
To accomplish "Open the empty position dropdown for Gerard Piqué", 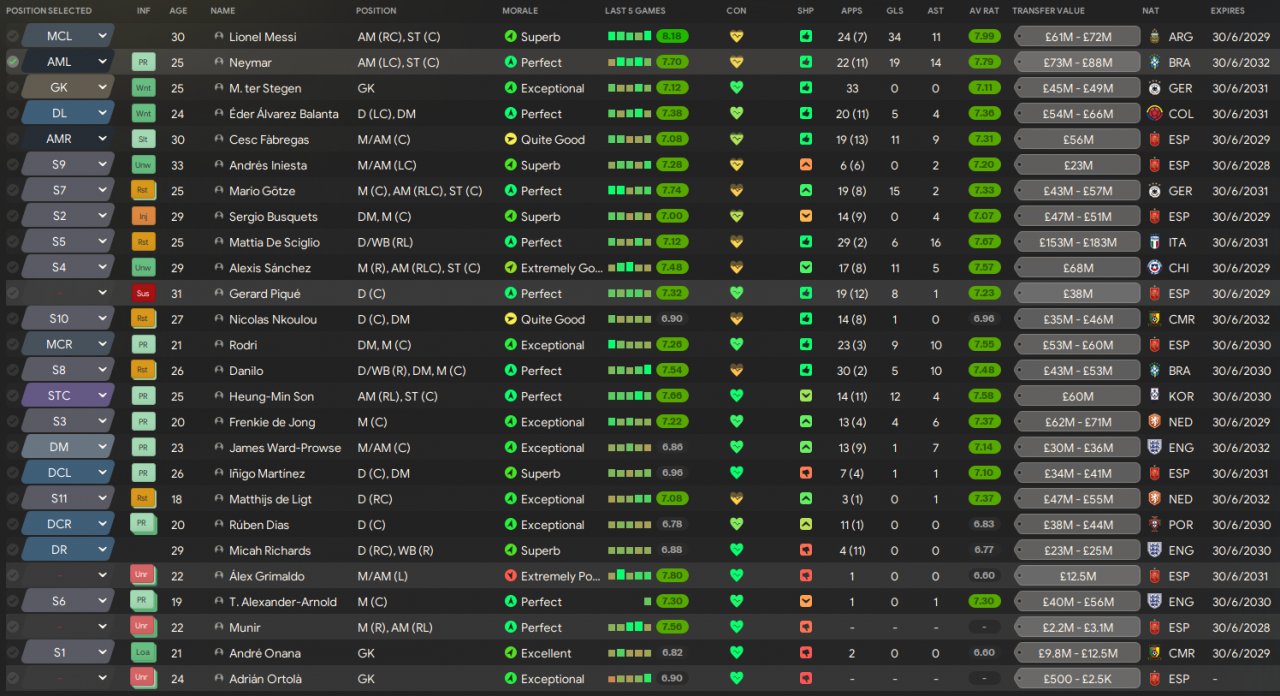I will coord(66,293).
